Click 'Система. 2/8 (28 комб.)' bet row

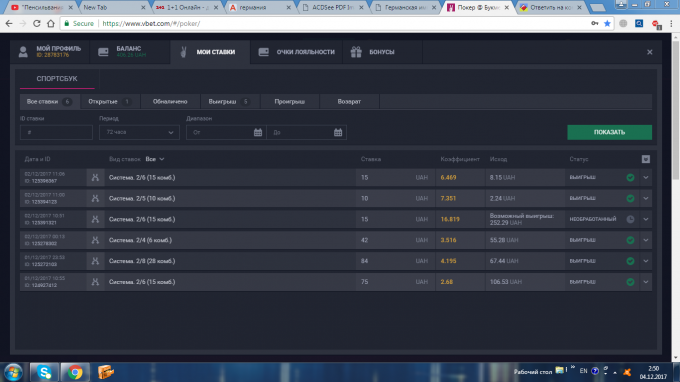tap(336, 261)
